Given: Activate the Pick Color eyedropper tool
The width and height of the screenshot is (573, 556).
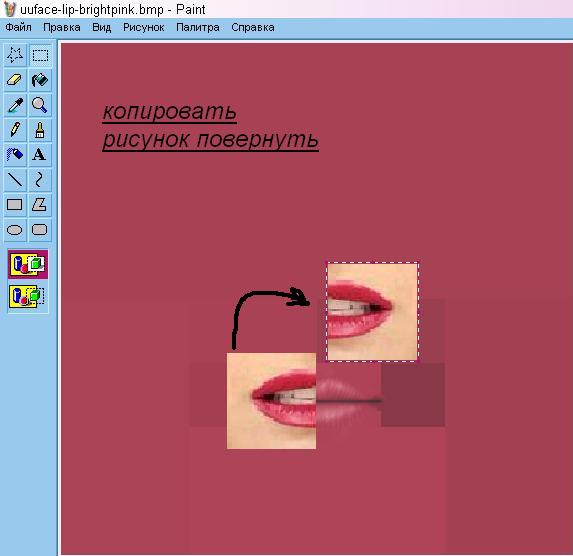Looking at the screenshot, I should pyautogui.click(x=15, y=105).
